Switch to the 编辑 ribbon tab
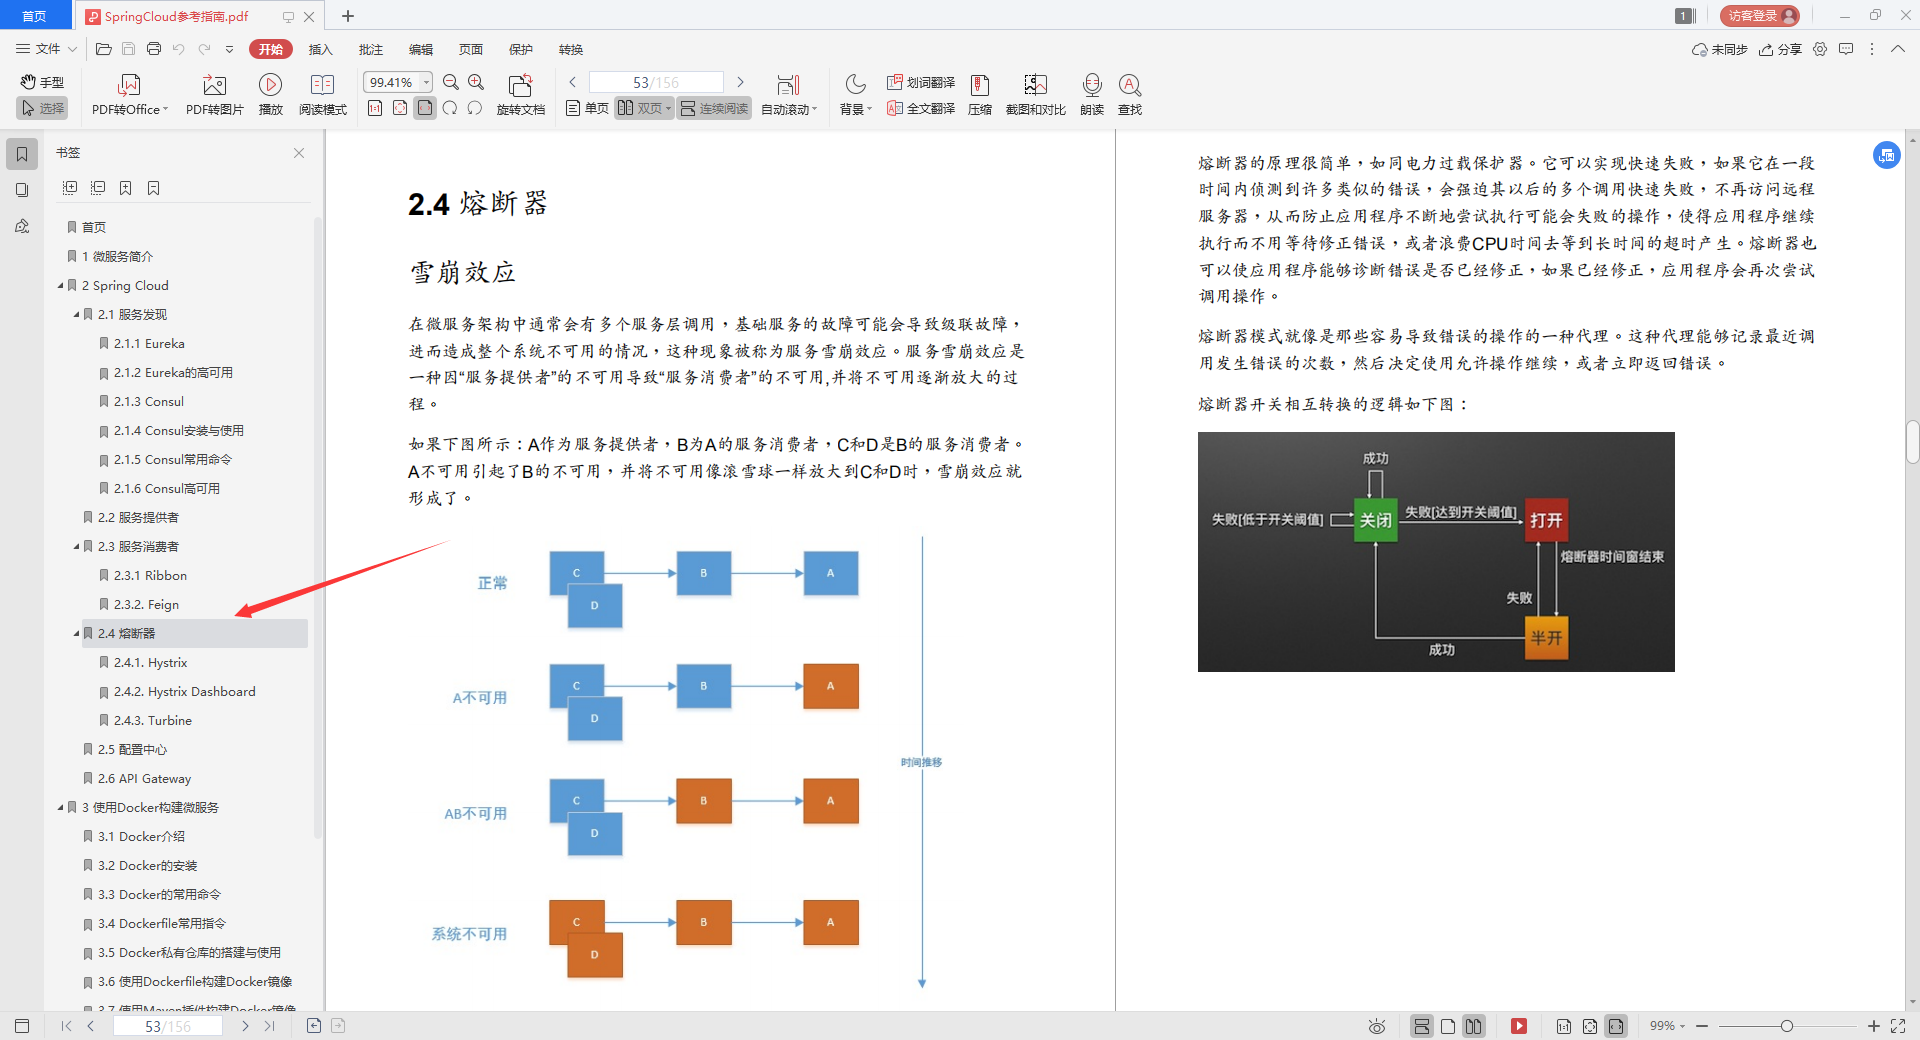Image resolution: width=1920 pixels, height=1040 pixels. [x=420, y=49]
